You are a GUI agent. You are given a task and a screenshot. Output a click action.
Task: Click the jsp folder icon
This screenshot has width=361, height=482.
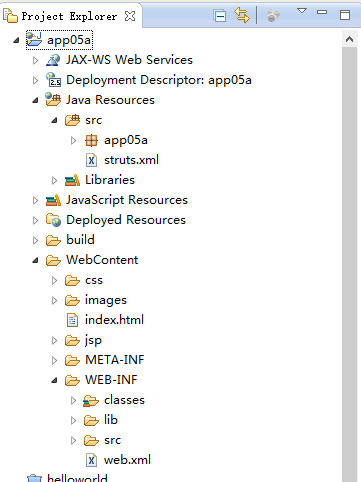click(x=72, y=340)
